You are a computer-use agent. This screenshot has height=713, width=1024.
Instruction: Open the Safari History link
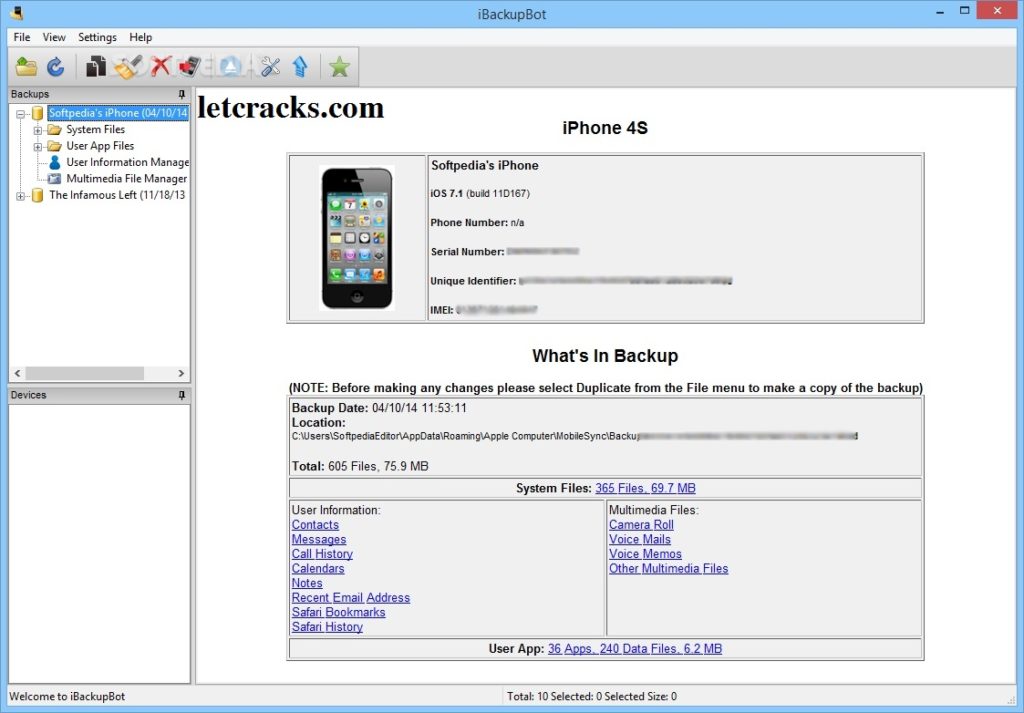[x=327, y=627]
